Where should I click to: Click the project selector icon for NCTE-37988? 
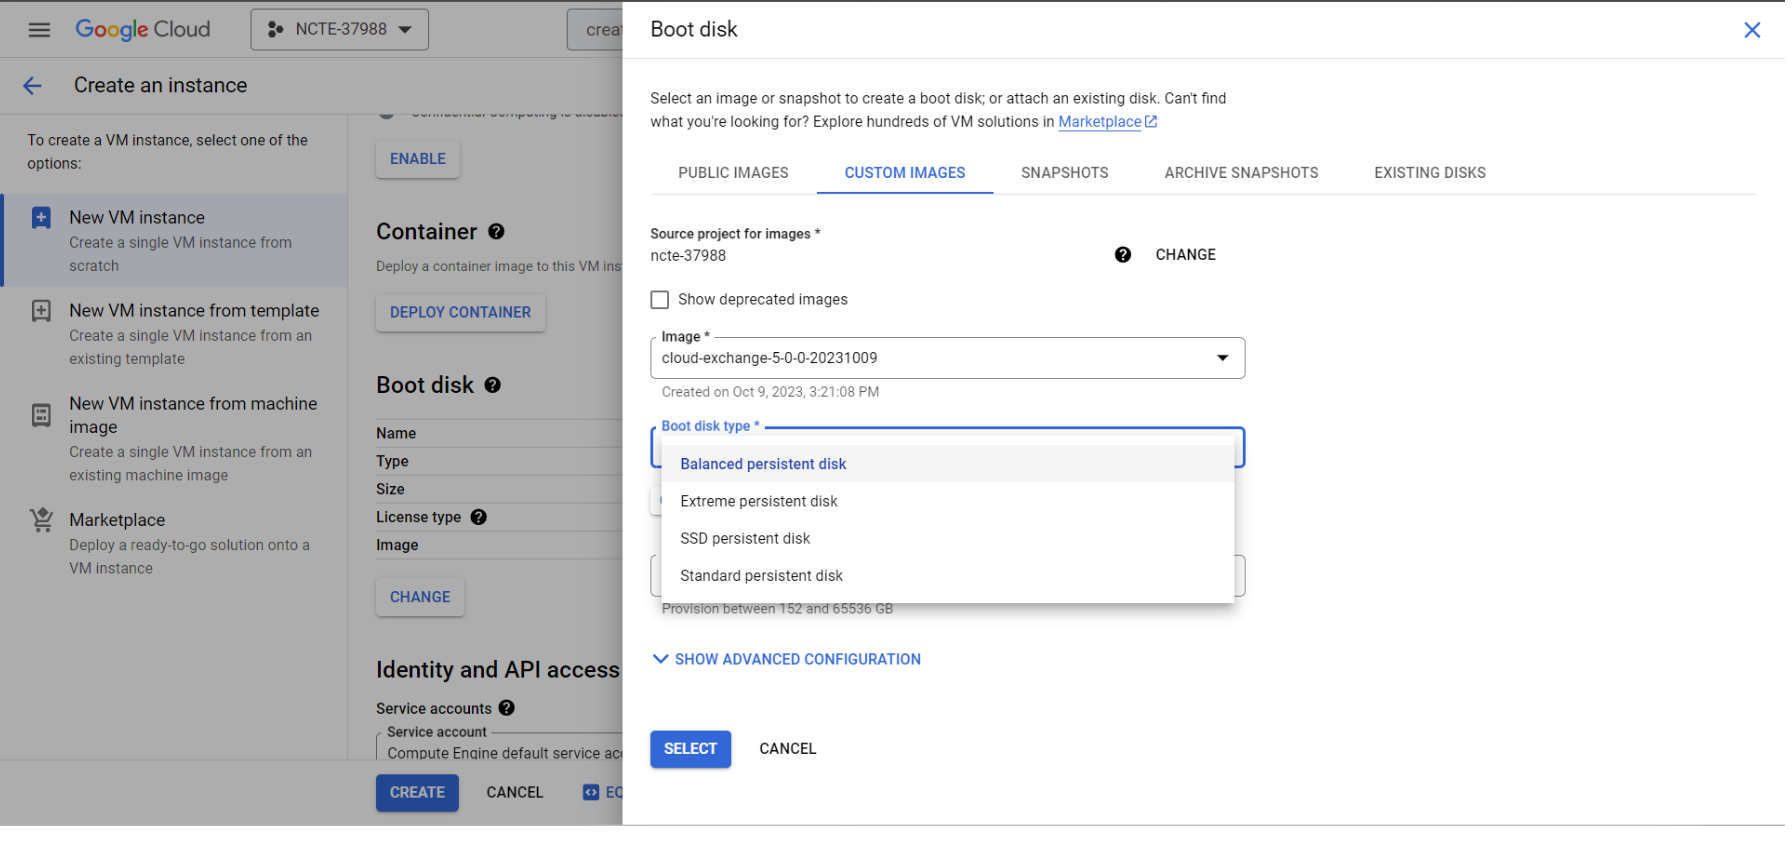pyautogui.click(x=275, y=30)
